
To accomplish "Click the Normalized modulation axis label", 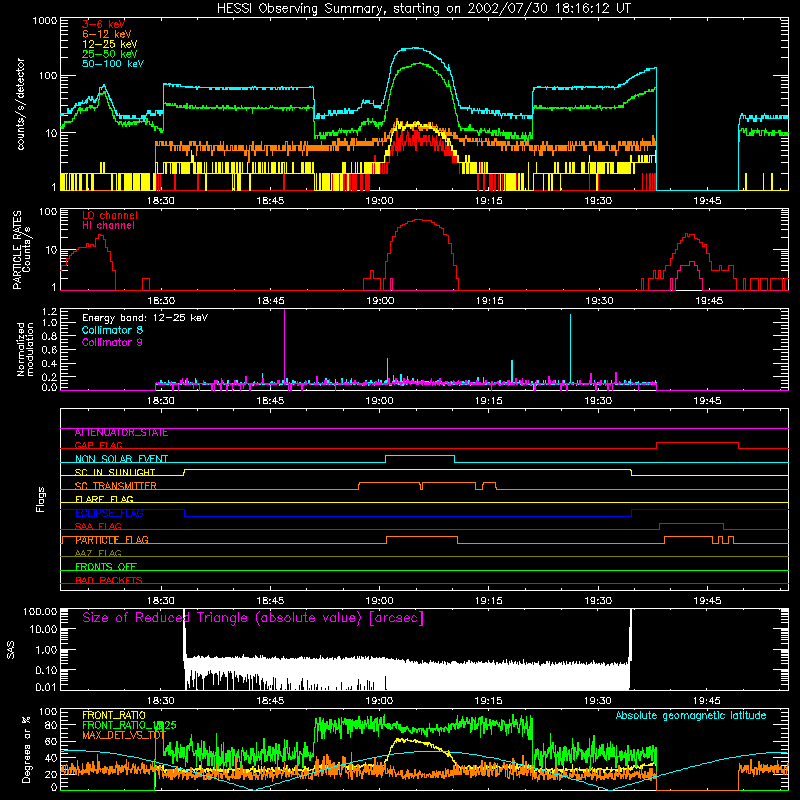I will (x=25, y=349).
